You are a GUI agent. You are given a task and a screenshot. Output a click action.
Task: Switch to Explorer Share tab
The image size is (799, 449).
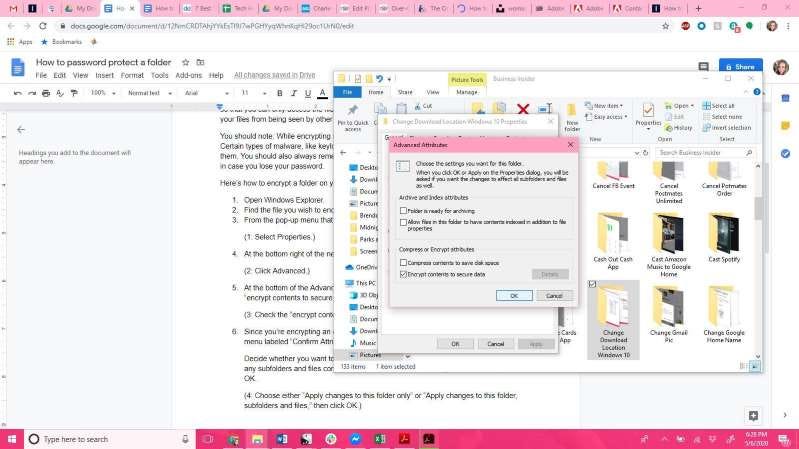click(x=405, y=92)
